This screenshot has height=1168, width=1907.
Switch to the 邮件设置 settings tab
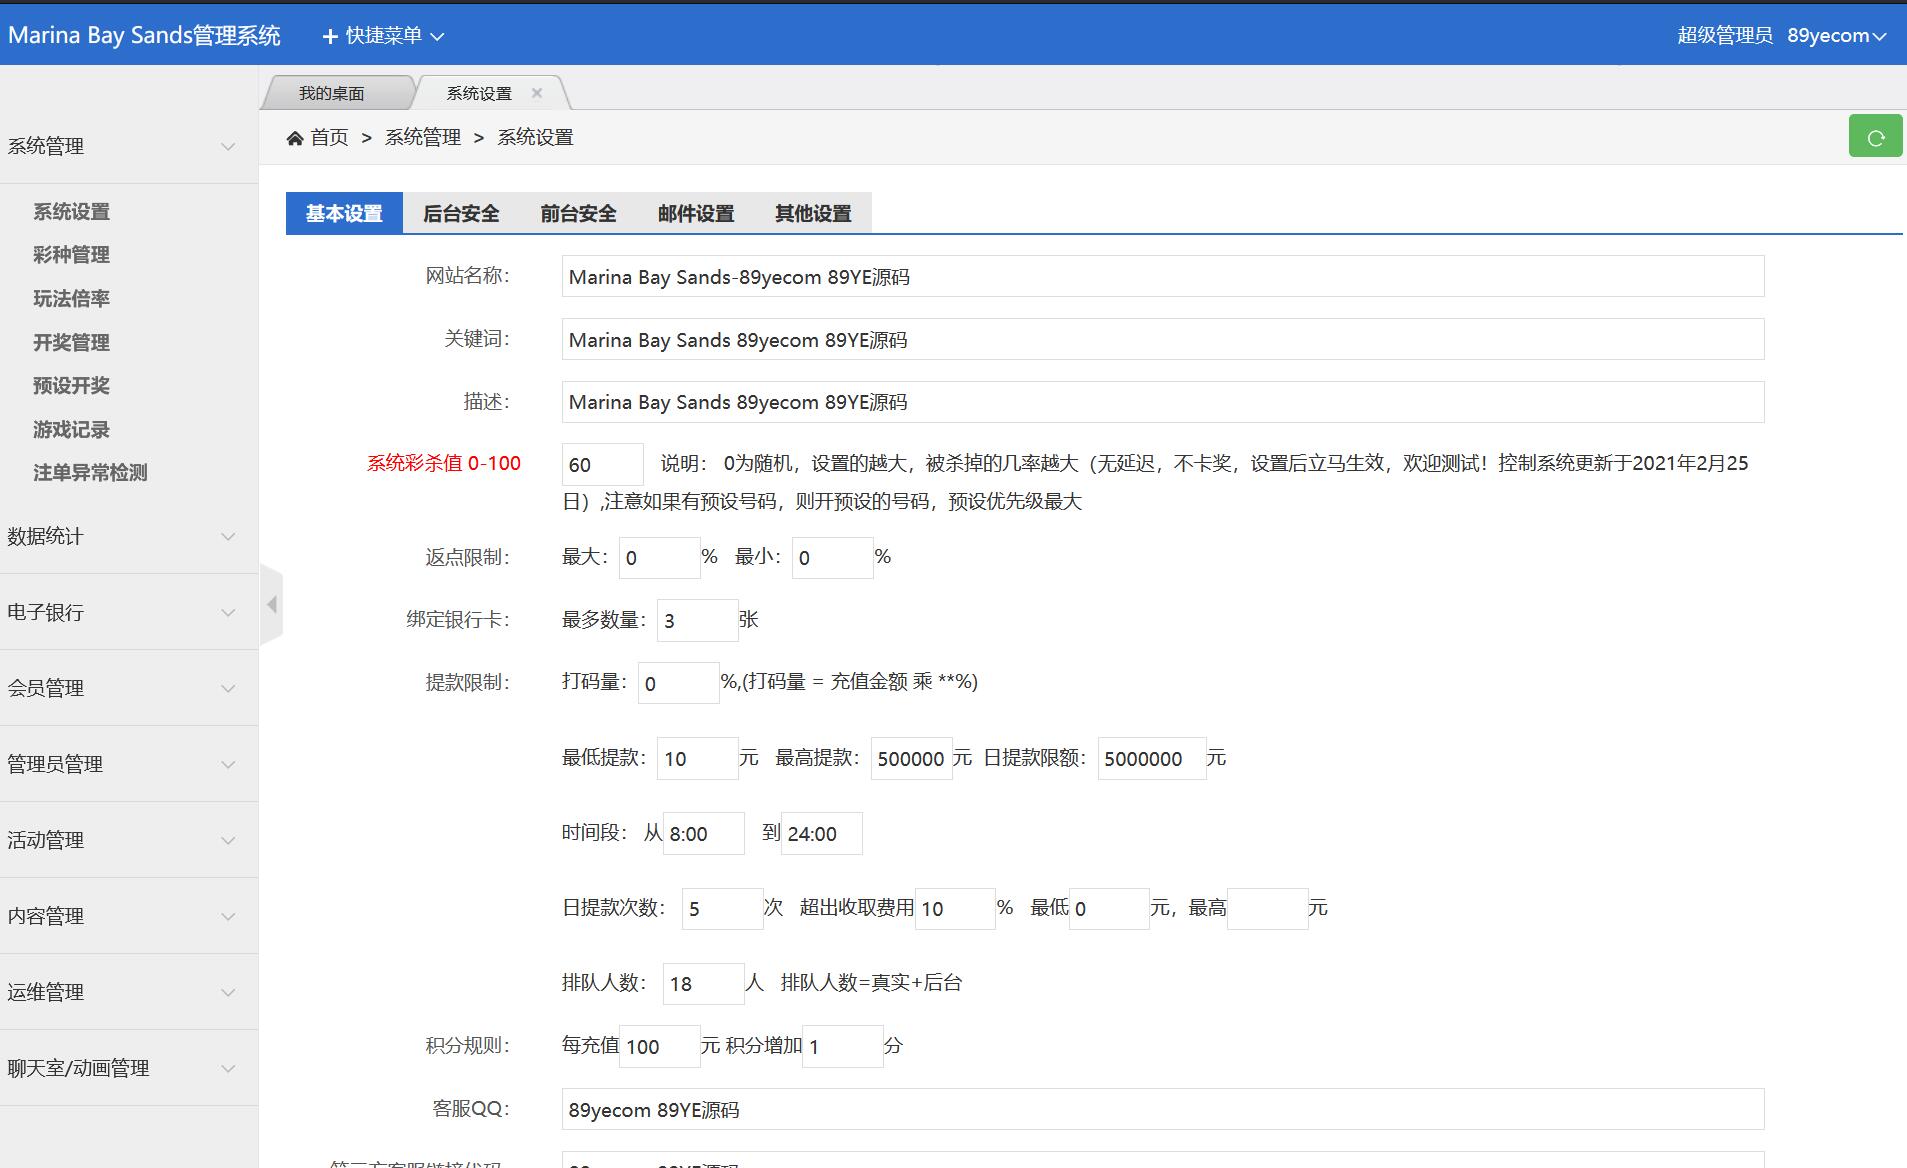[696, 214]
